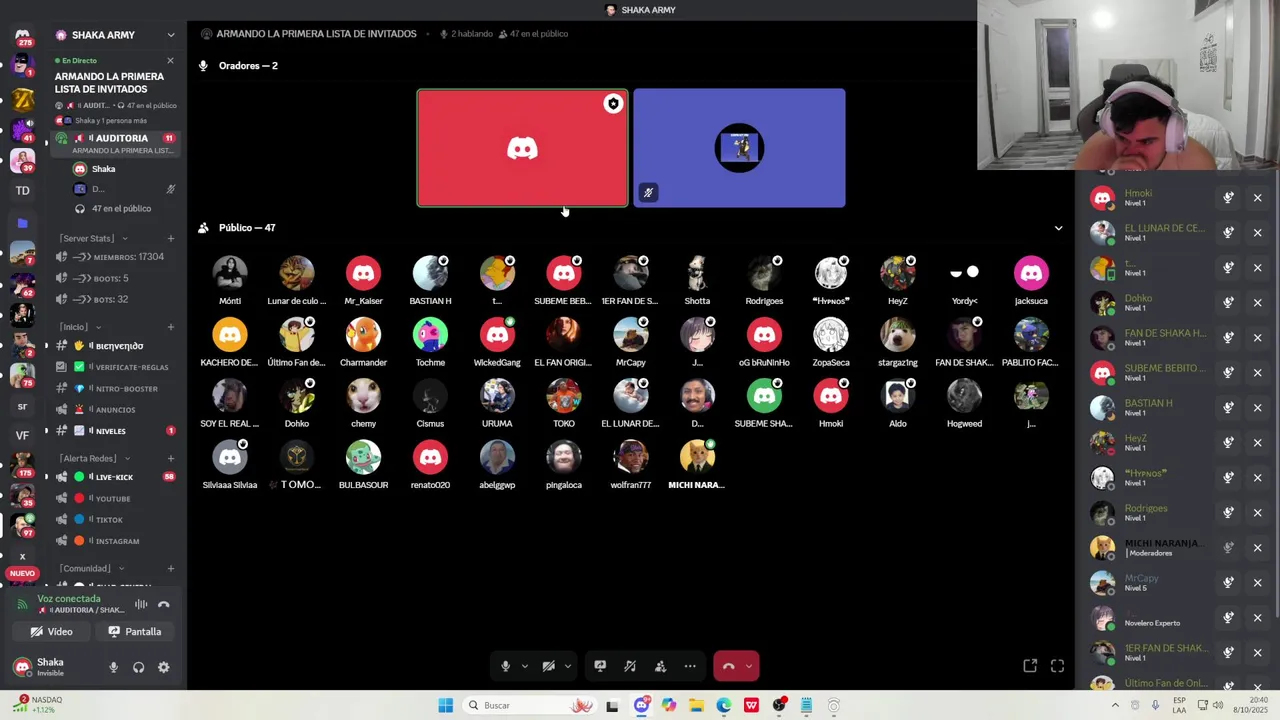Mute microphone in Shaka user panel
The height and width of the screenshot is (720, 1280).
click(113, 667)
